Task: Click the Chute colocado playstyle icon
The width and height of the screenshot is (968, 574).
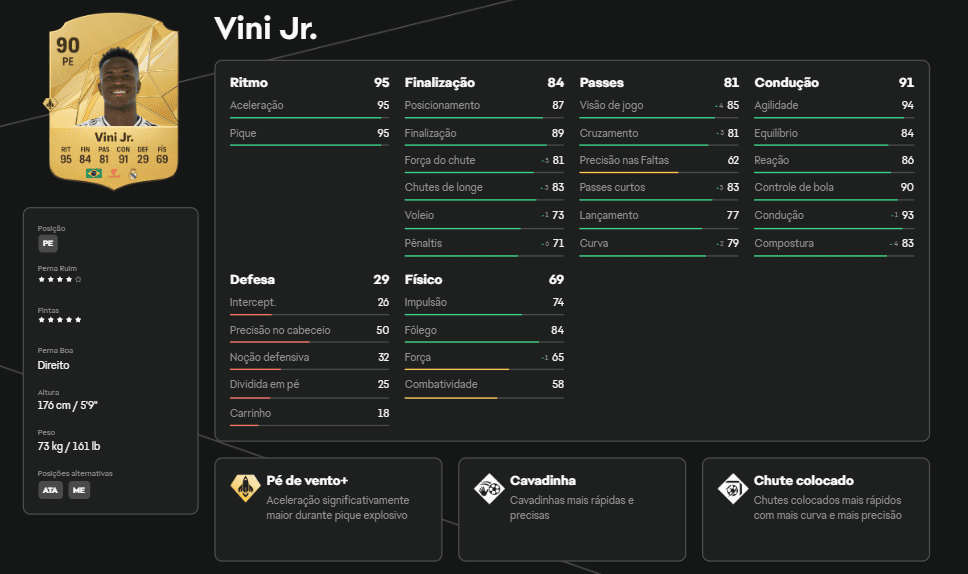Action: click(733, 487)
